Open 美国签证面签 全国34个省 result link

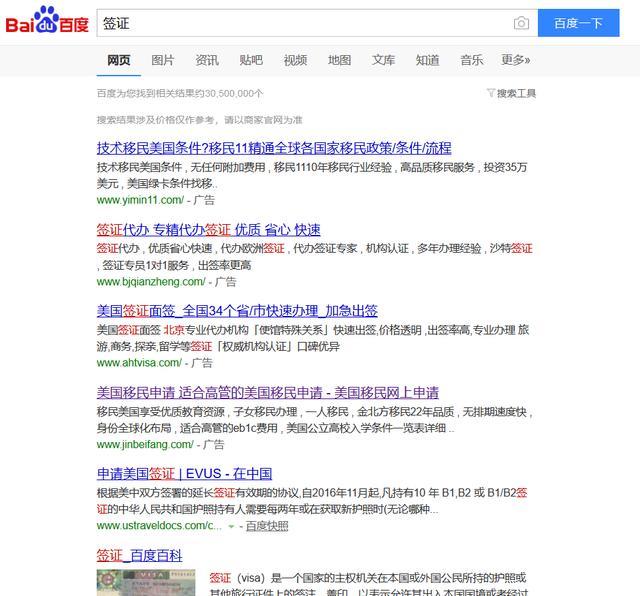tap(237, 311)
